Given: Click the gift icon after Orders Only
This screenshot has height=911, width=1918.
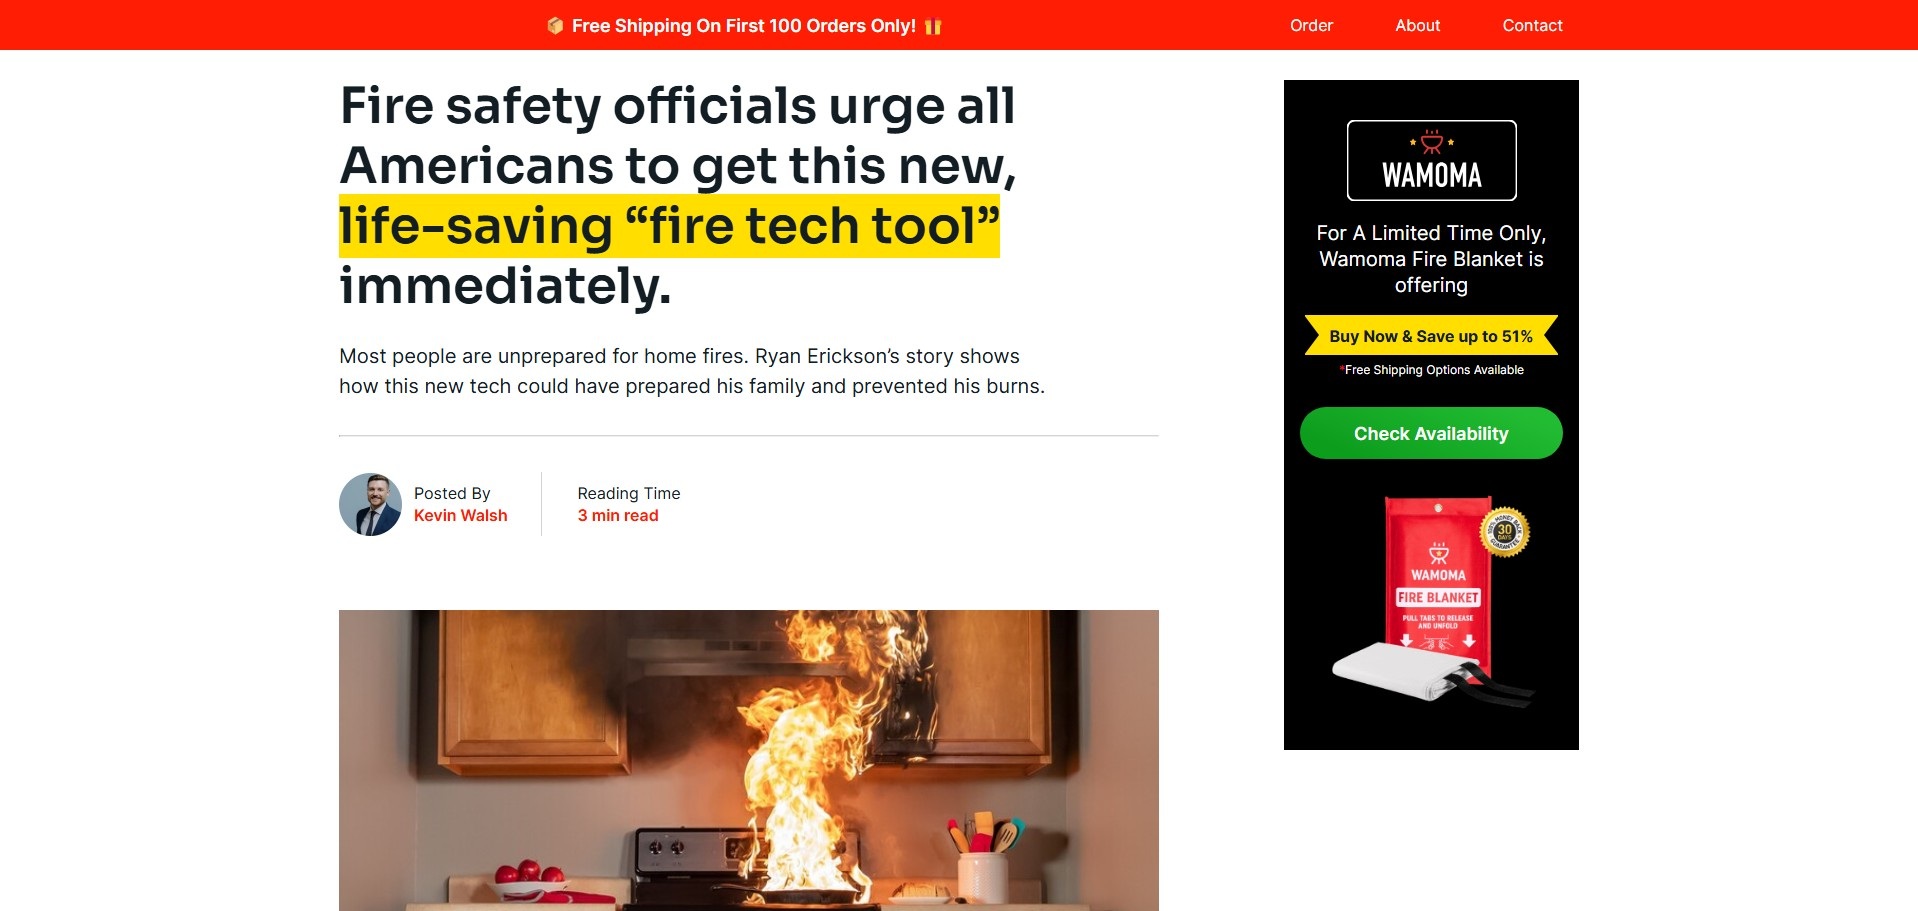Looking at the screenshot, I should 933,27.
